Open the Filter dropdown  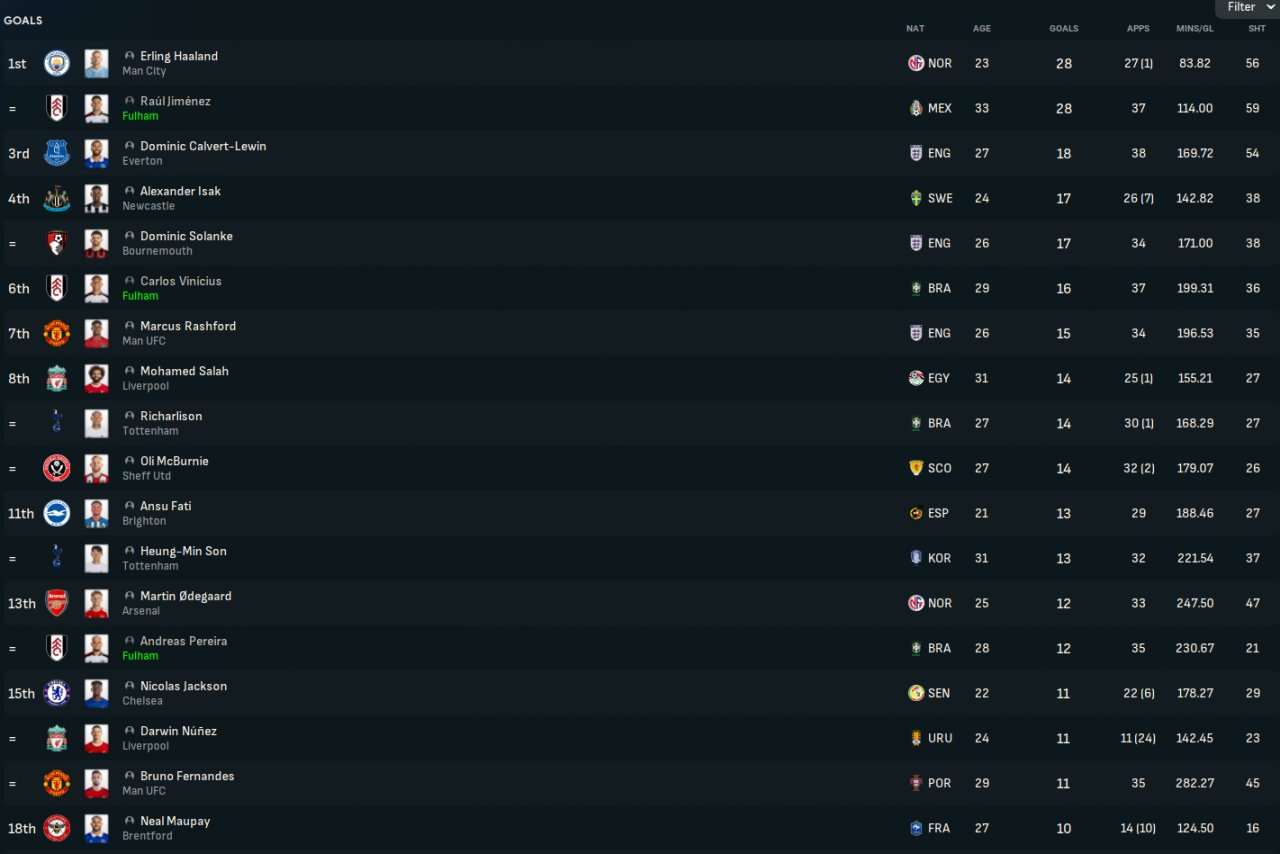(x=1248, y=8)
